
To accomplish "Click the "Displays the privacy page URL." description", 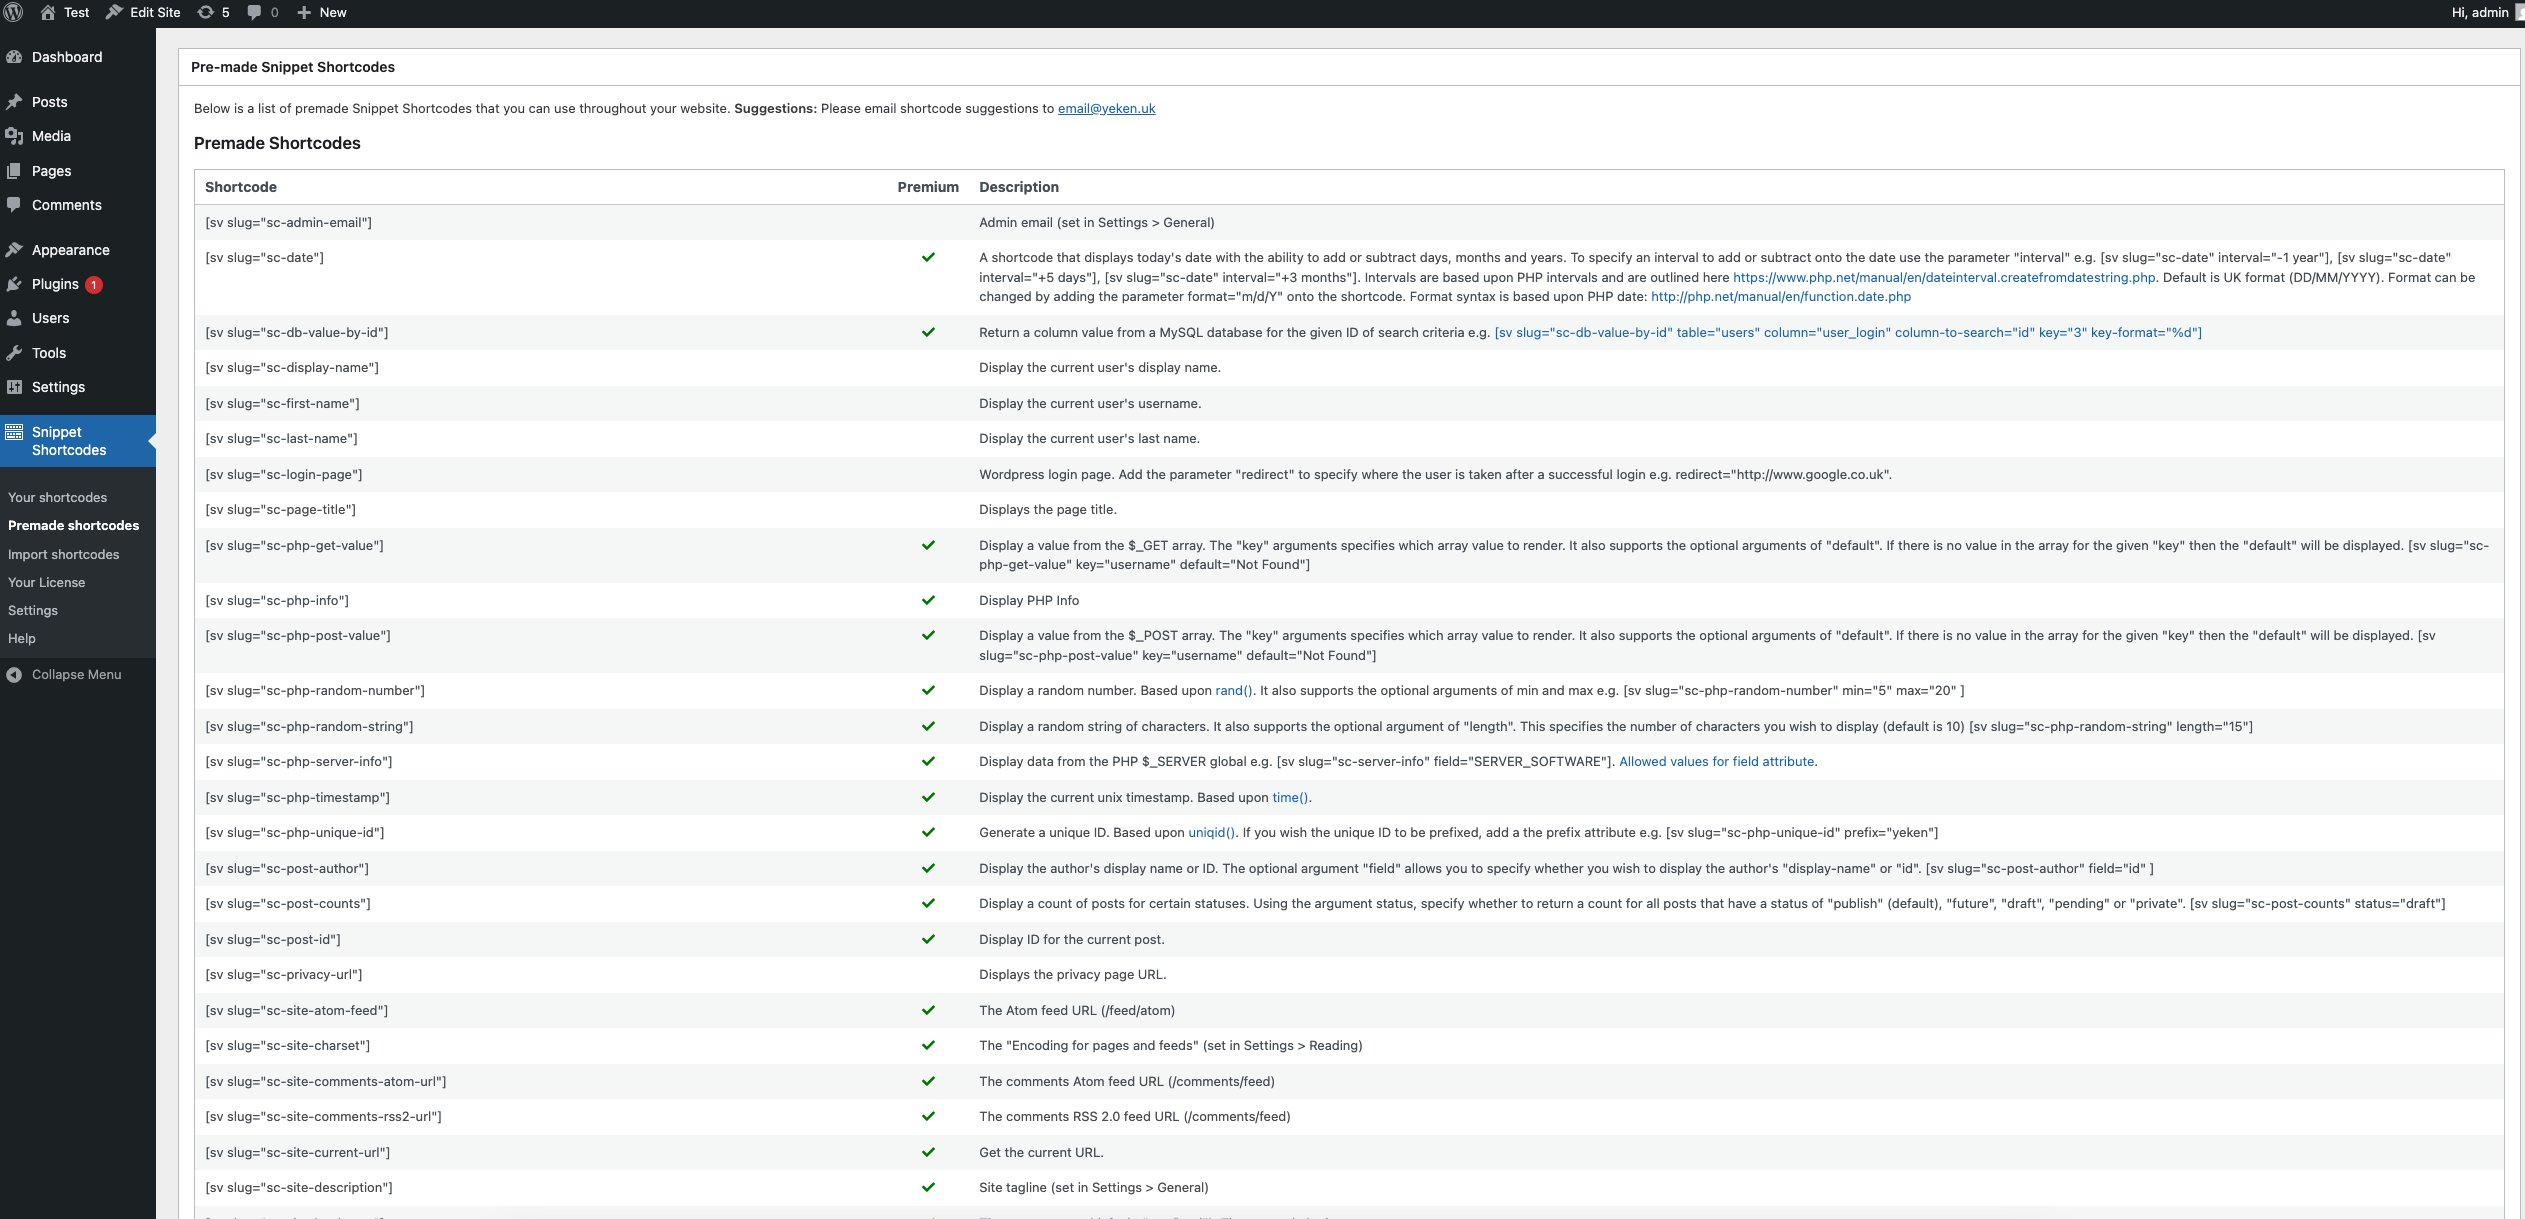I will tap(1072, 974).
